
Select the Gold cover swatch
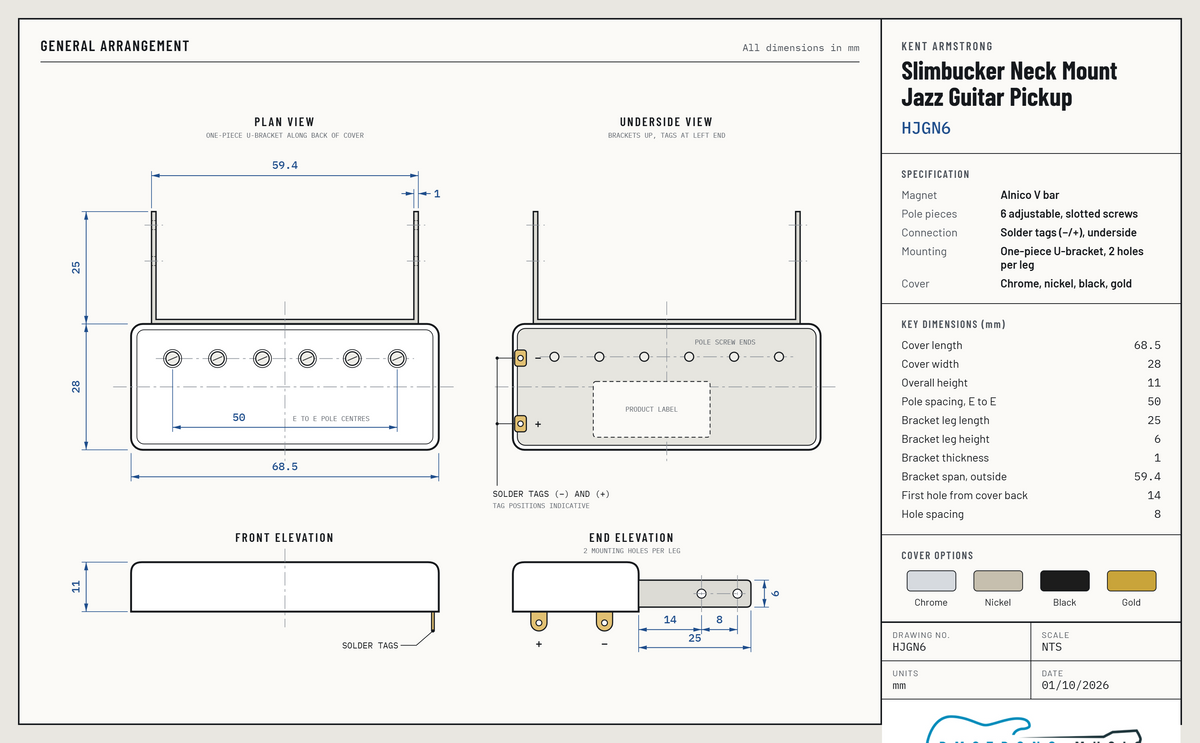pos(1131,581)
